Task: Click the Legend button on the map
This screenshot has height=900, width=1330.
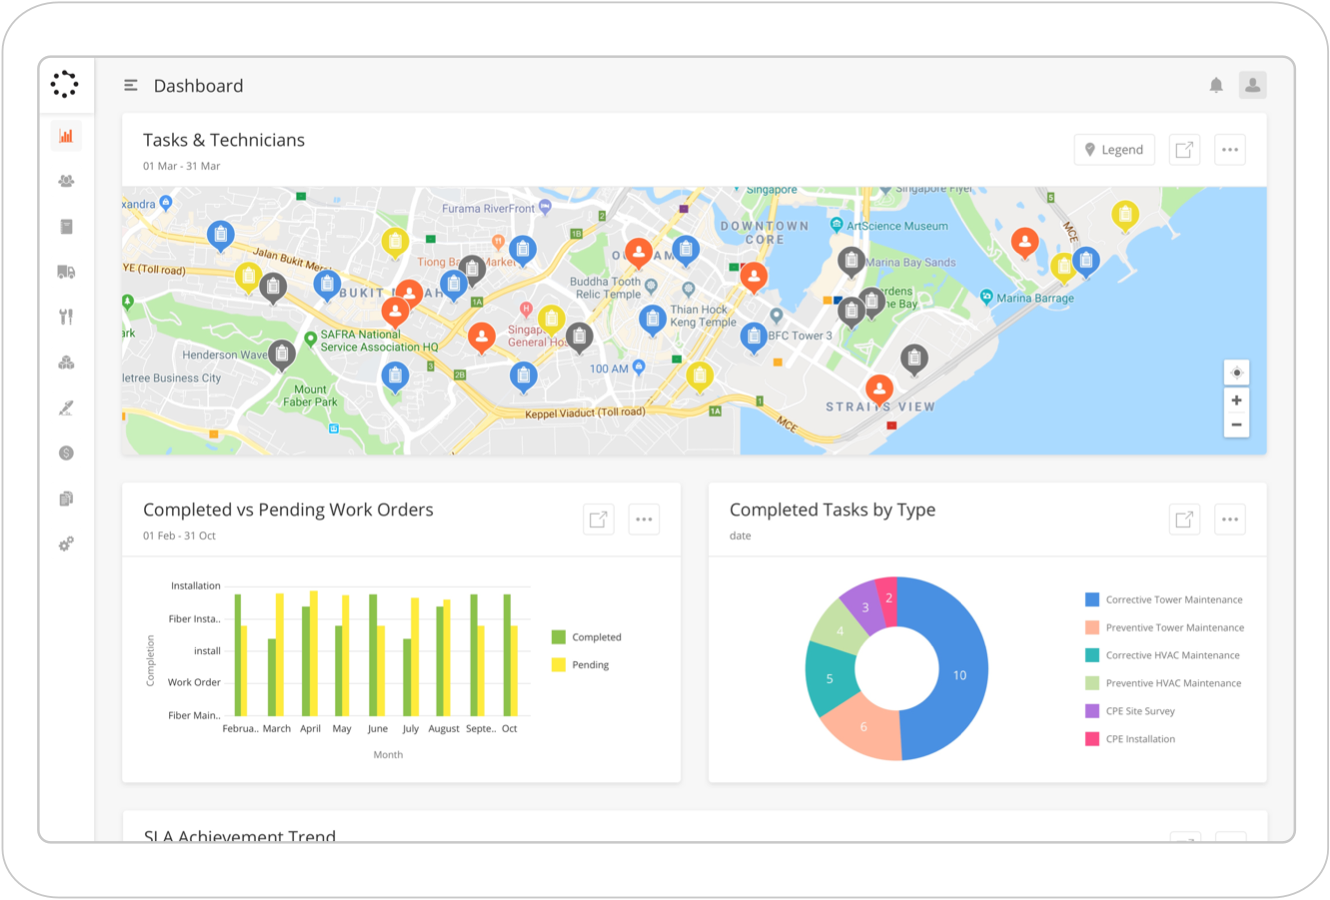Action: coord(1114,150)
